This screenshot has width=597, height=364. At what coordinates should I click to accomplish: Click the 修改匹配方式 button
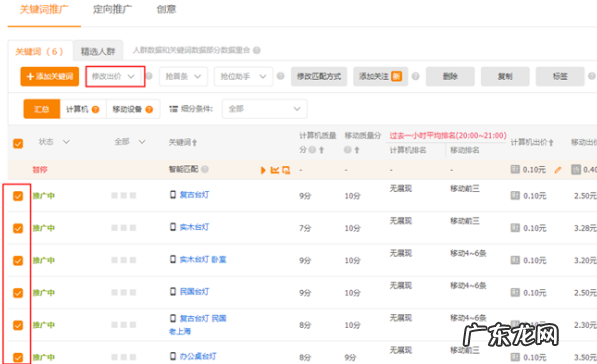click(319, 77)
